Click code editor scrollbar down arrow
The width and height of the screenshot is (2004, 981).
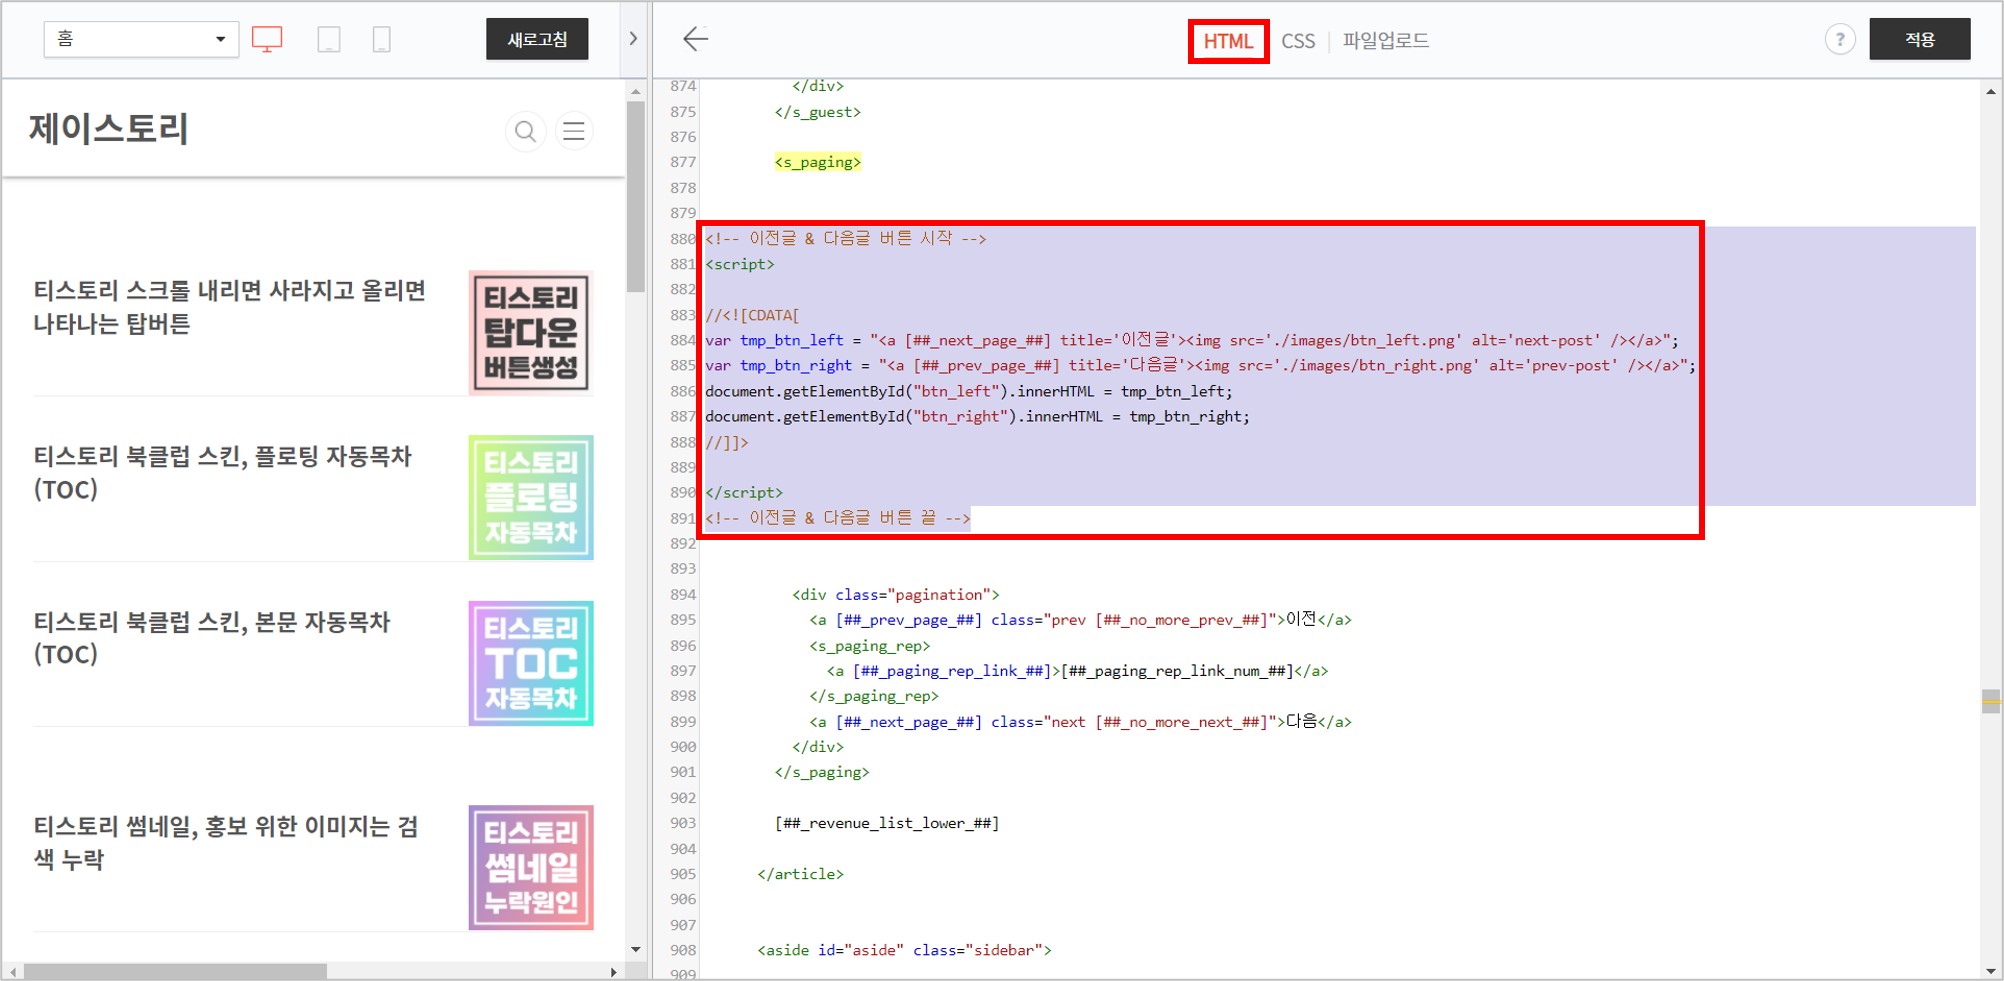pyautogui.click(x=1991, y=971)
